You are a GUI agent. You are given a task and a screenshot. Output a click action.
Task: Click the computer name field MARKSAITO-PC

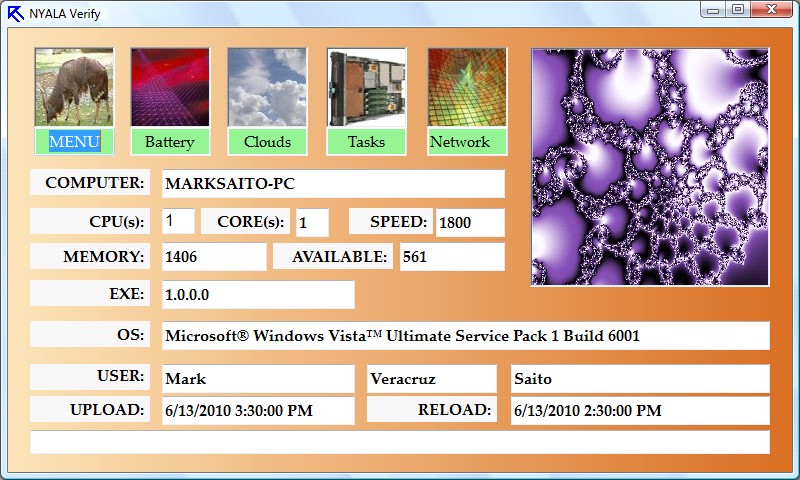333,184
